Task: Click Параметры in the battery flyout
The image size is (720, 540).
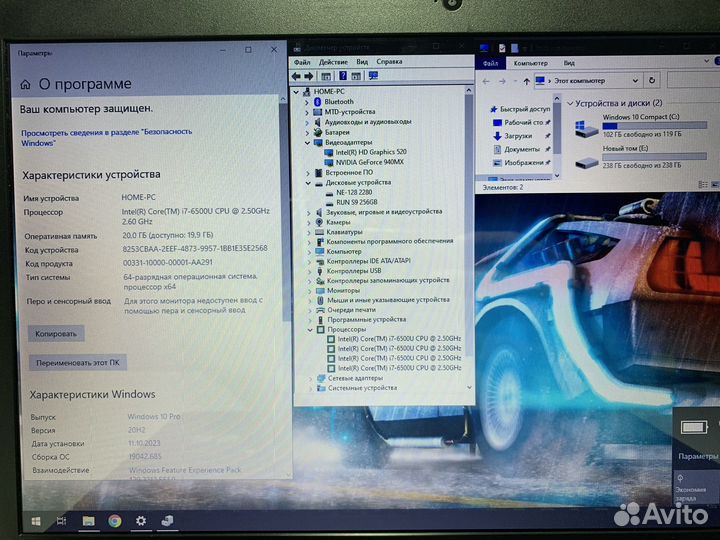Action: [697, 456]
